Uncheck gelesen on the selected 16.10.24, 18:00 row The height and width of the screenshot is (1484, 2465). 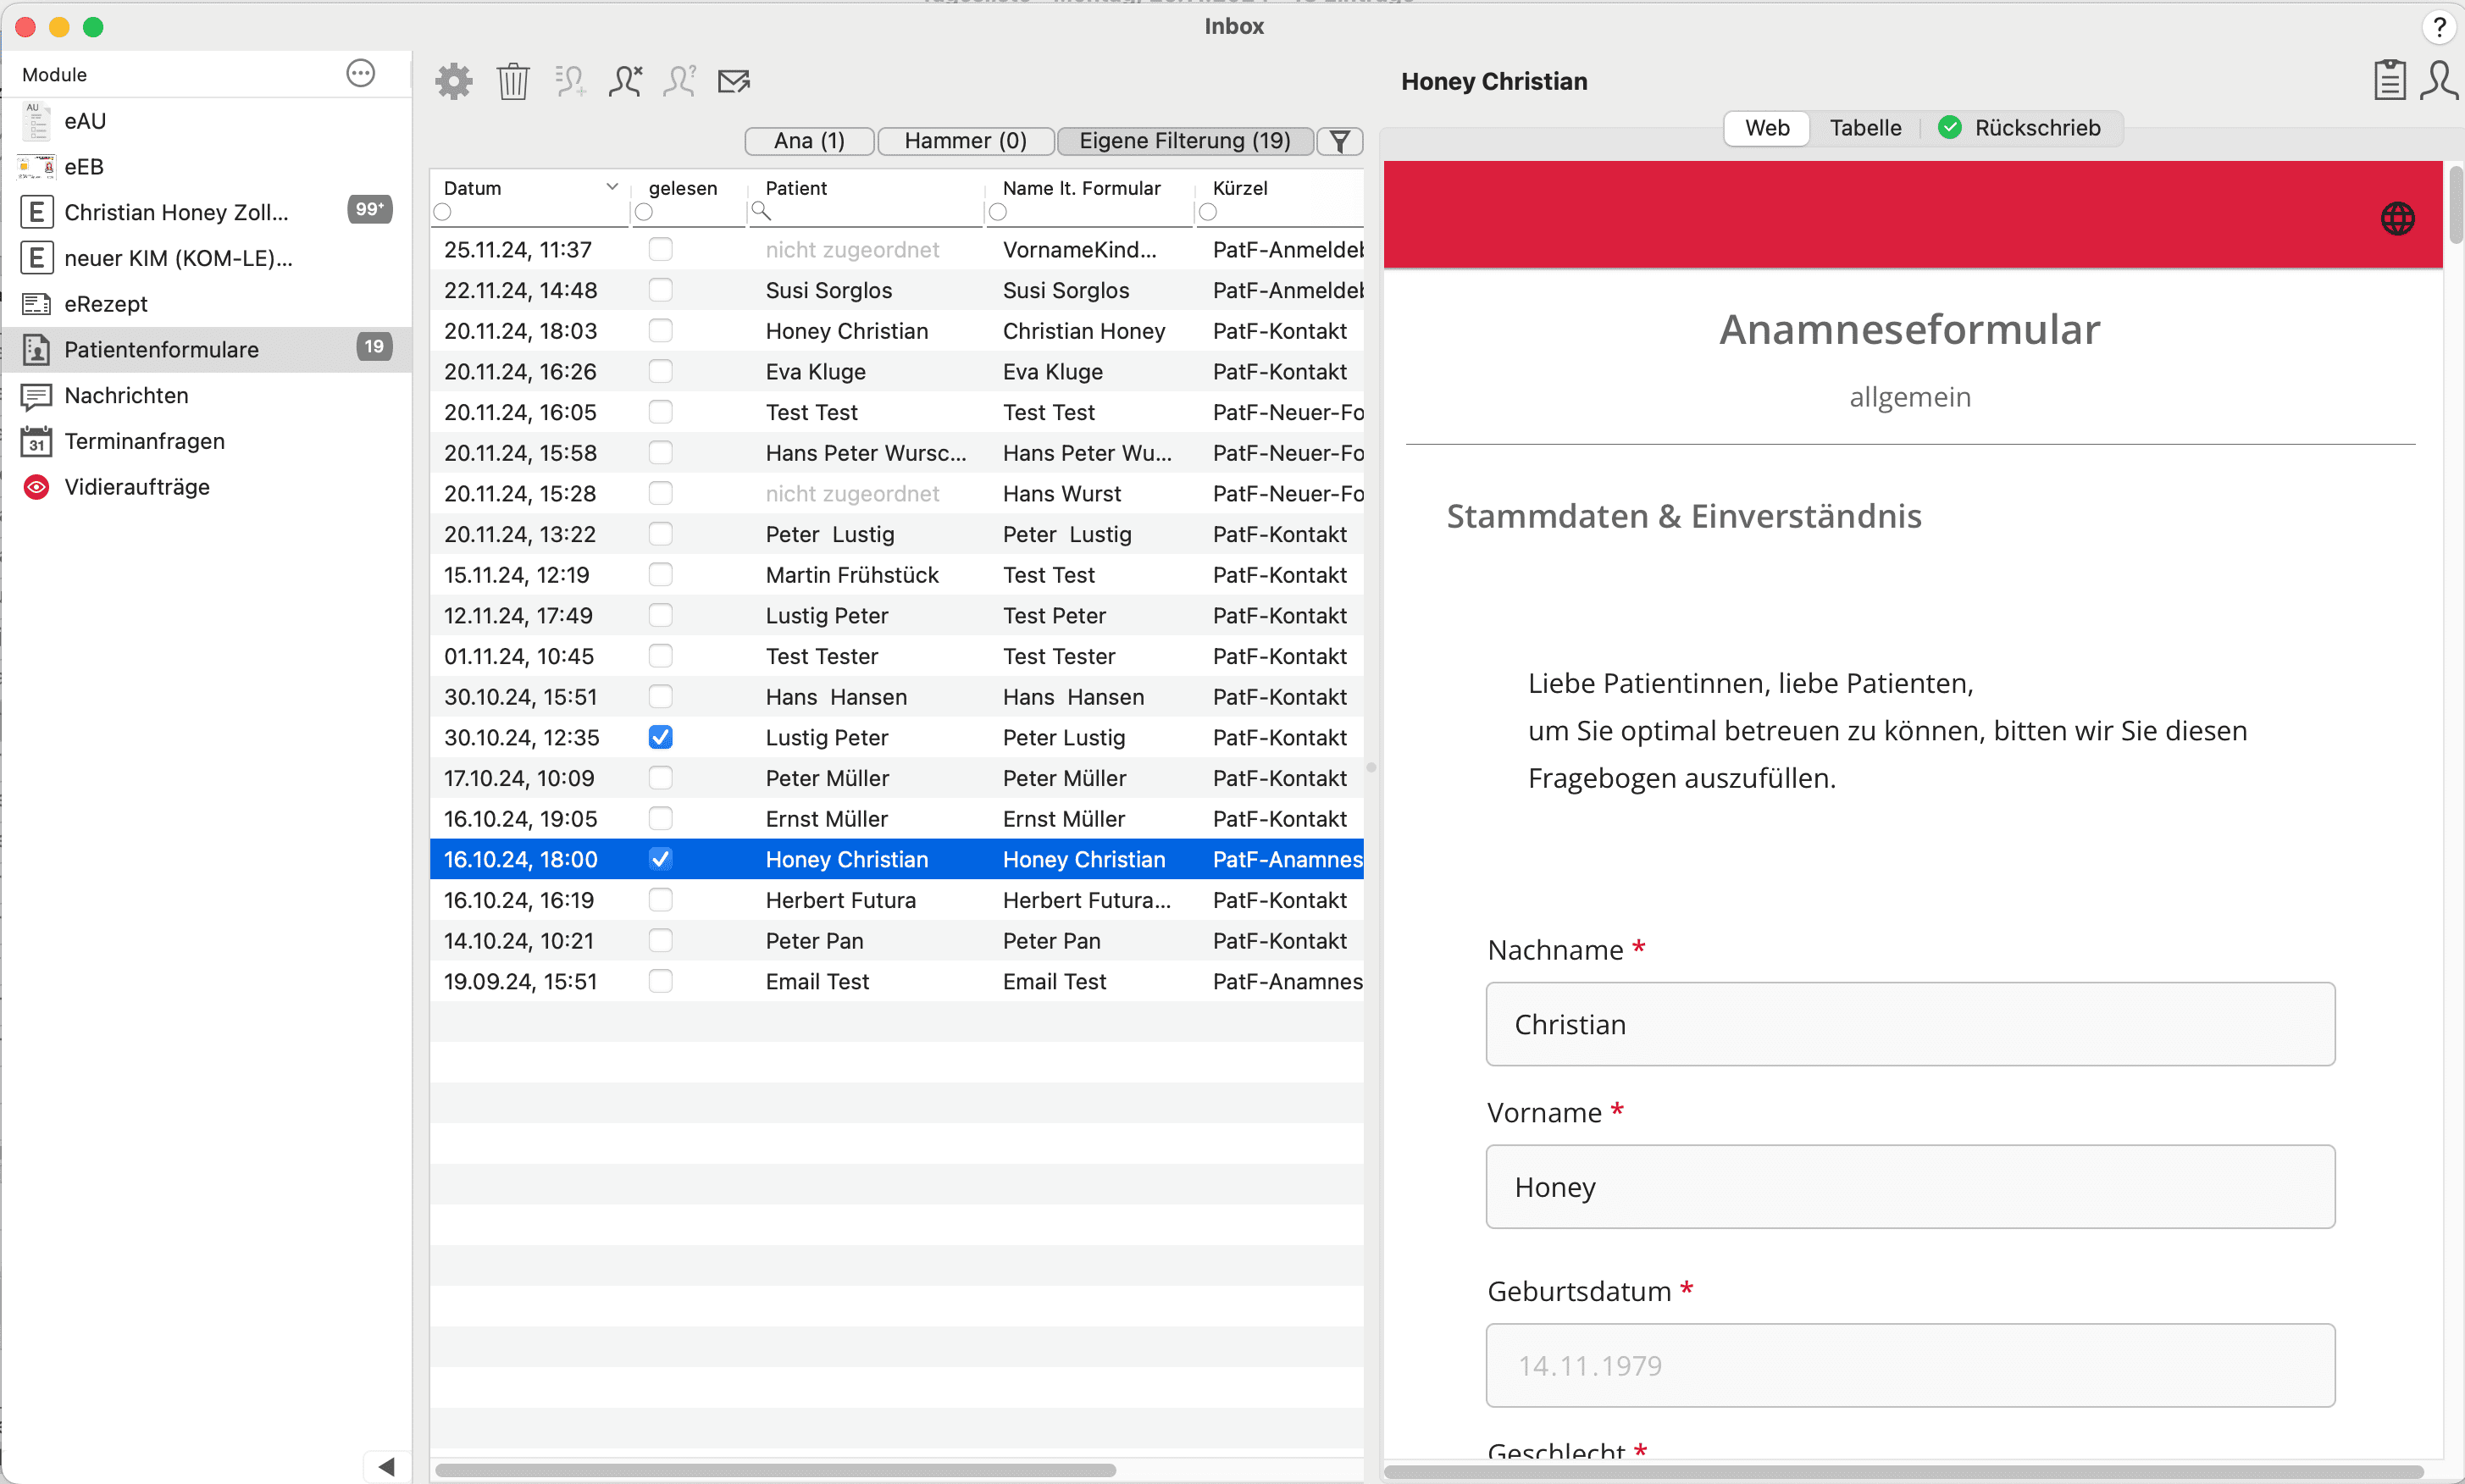coord(660,859)
